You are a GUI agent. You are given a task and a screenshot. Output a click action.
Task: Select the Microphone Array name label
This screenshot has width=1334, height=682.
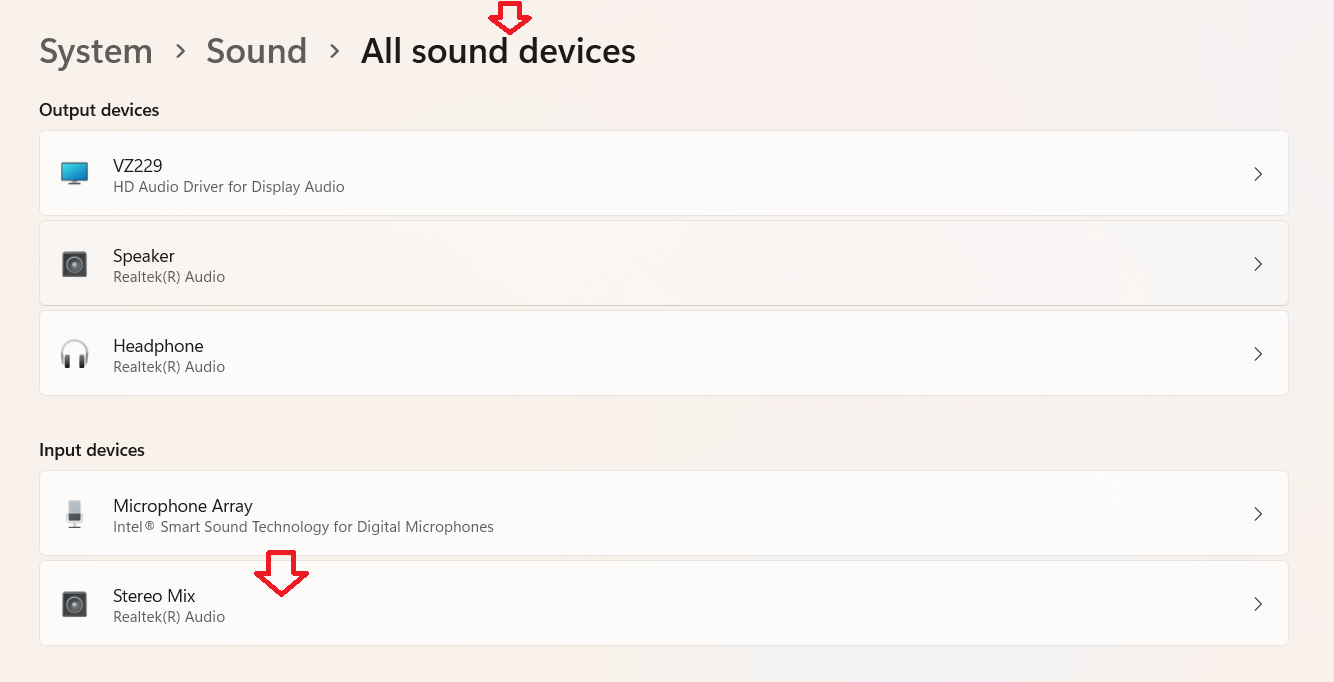click(183, 506)
